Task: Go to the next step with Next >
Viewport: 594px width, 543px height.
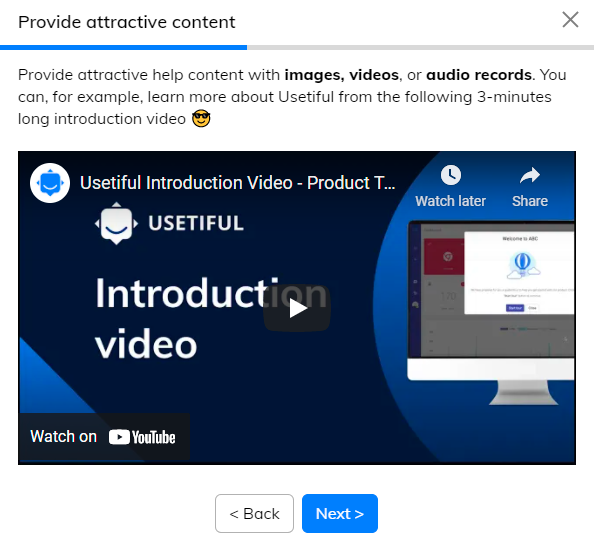Action: click(x=340, y=513)
